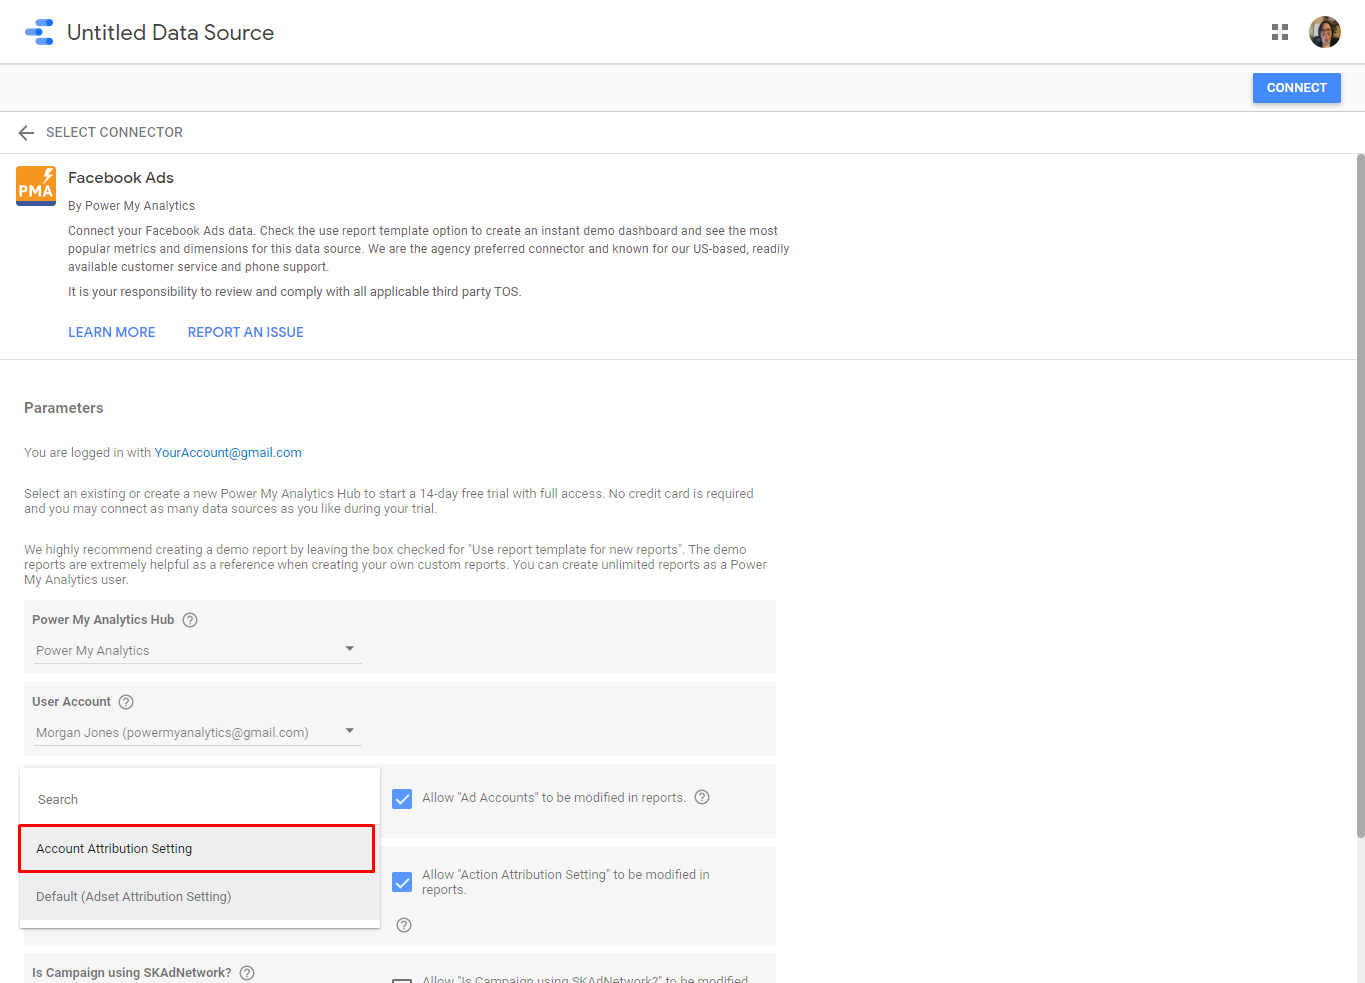This screenshot has width=1365, height=983.
Task: Click the Search field in dropdown list
Action: [200, 799]
